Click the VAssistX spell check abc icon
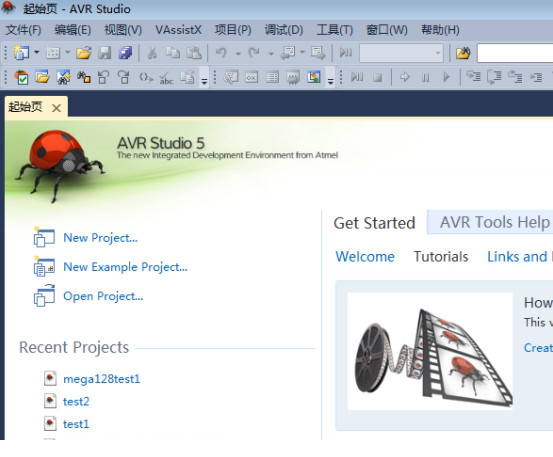 [166, 77]
